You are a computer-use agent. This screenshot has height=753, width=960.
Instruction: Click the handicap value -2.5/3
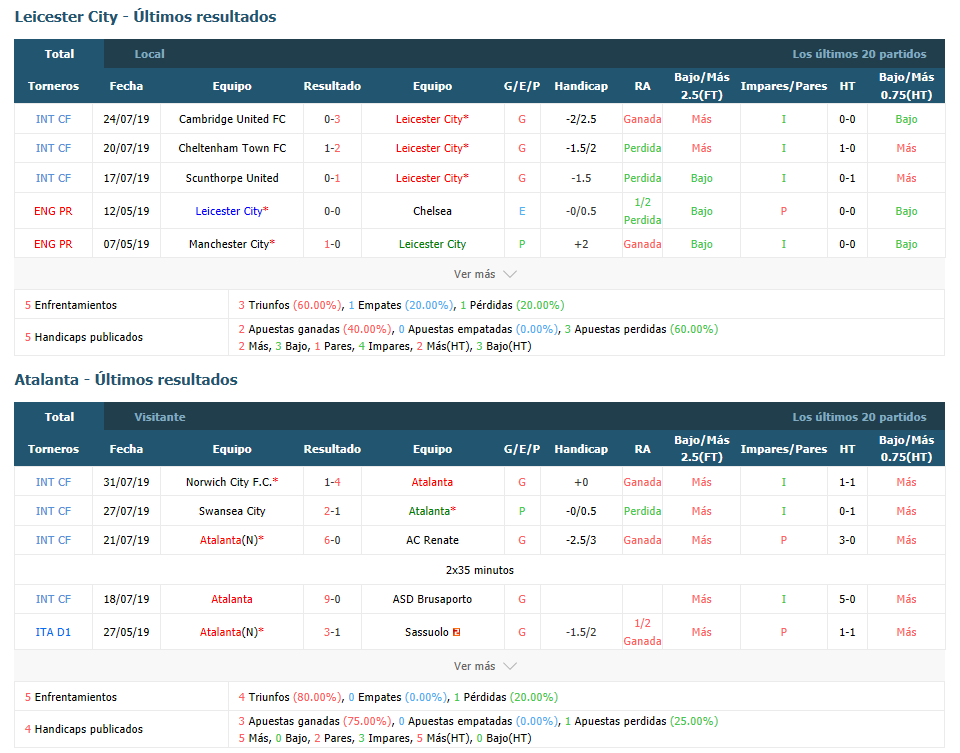coord(581,541)
